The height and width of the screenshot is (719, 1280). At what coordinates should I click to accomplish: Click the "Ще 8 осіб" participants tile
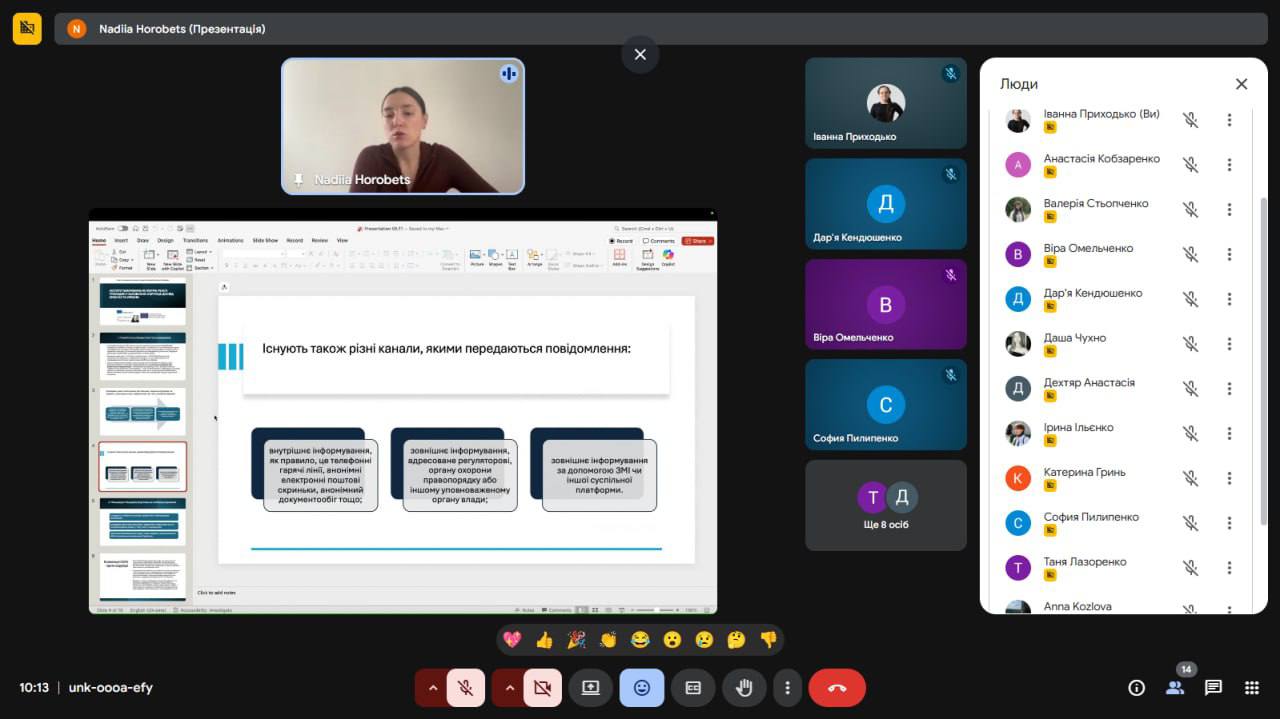886,505
